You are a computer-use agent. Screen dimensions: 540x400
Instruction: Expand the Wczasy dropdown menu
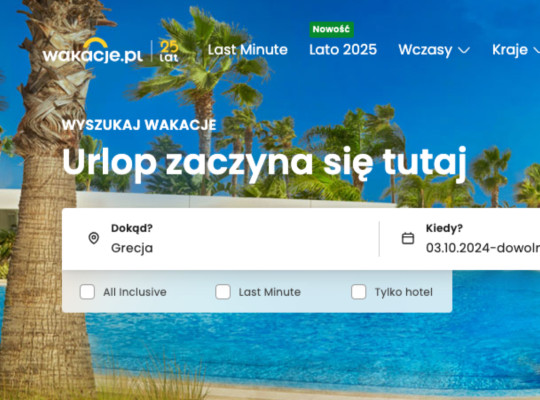[434, 50]
